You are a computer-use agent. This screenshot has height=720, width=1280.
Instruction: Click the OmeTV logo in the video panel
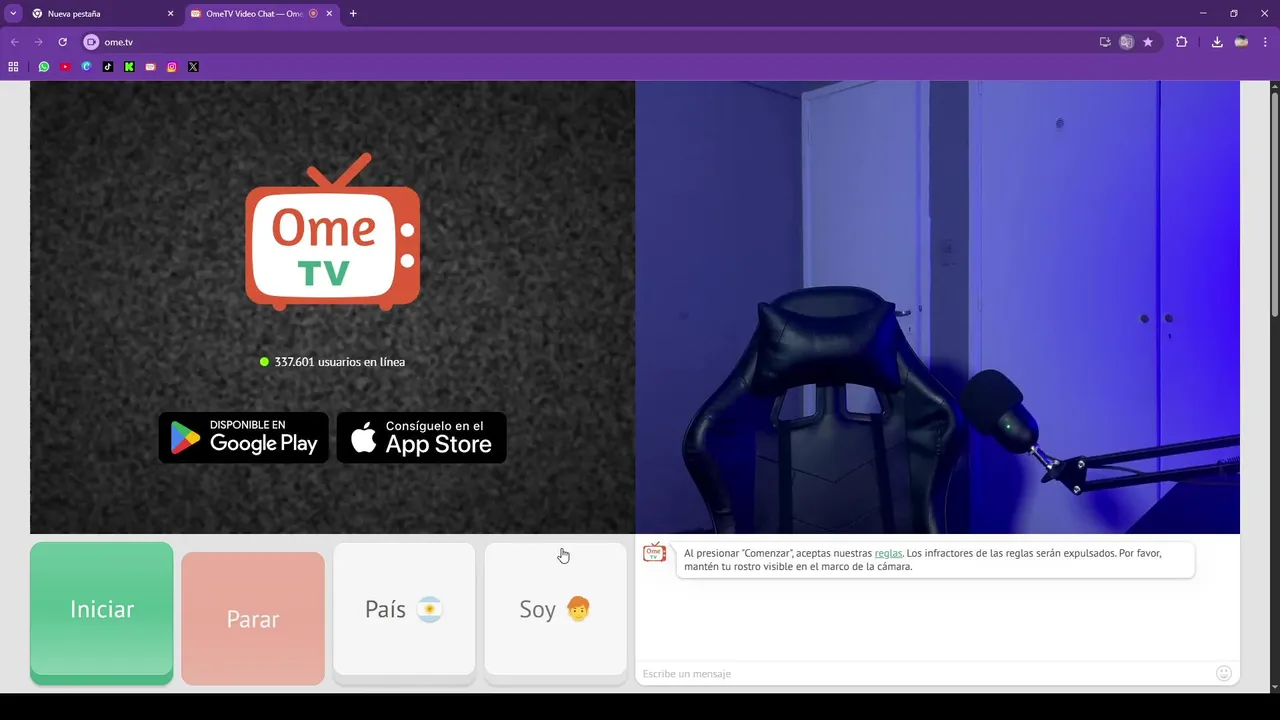[333, 231]
